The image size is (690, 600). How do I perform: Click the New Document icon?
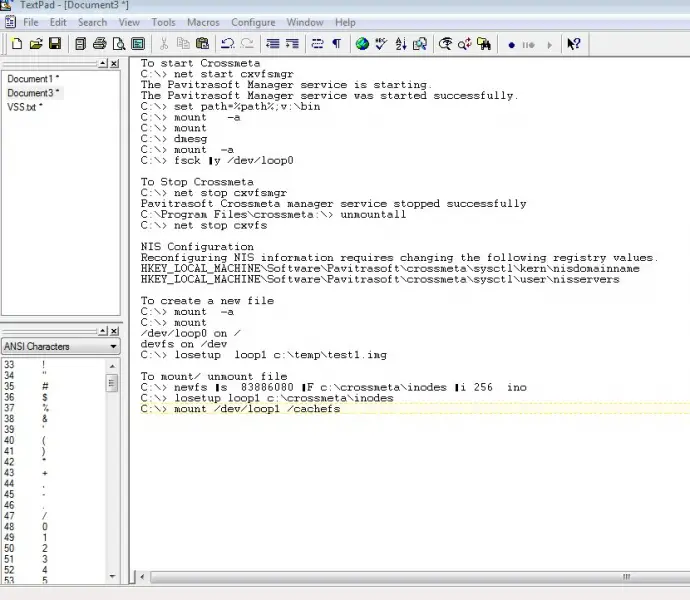coord(17,44)
